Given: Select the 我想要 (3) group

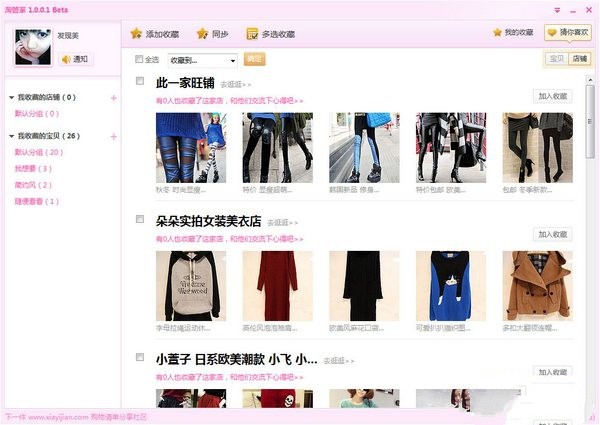Looking at the screenshot, I should 33,169.
